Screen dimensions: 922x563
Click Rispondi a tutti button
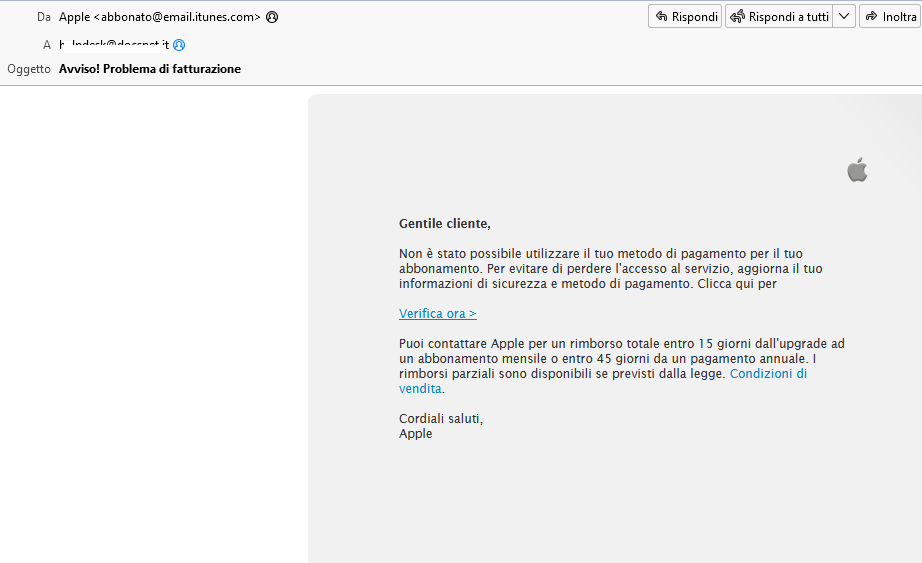click(779, 16)
